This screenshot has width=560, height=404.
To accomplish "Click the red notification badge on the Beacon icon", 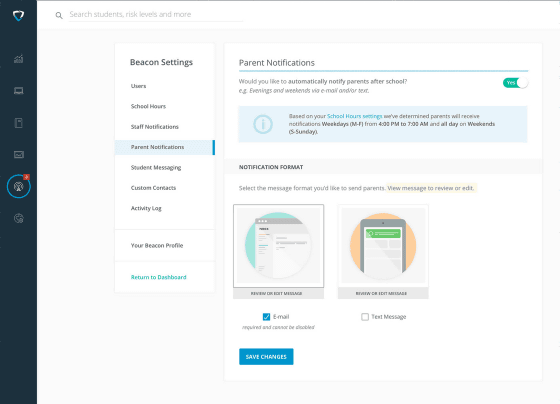I will click(26, 177).
